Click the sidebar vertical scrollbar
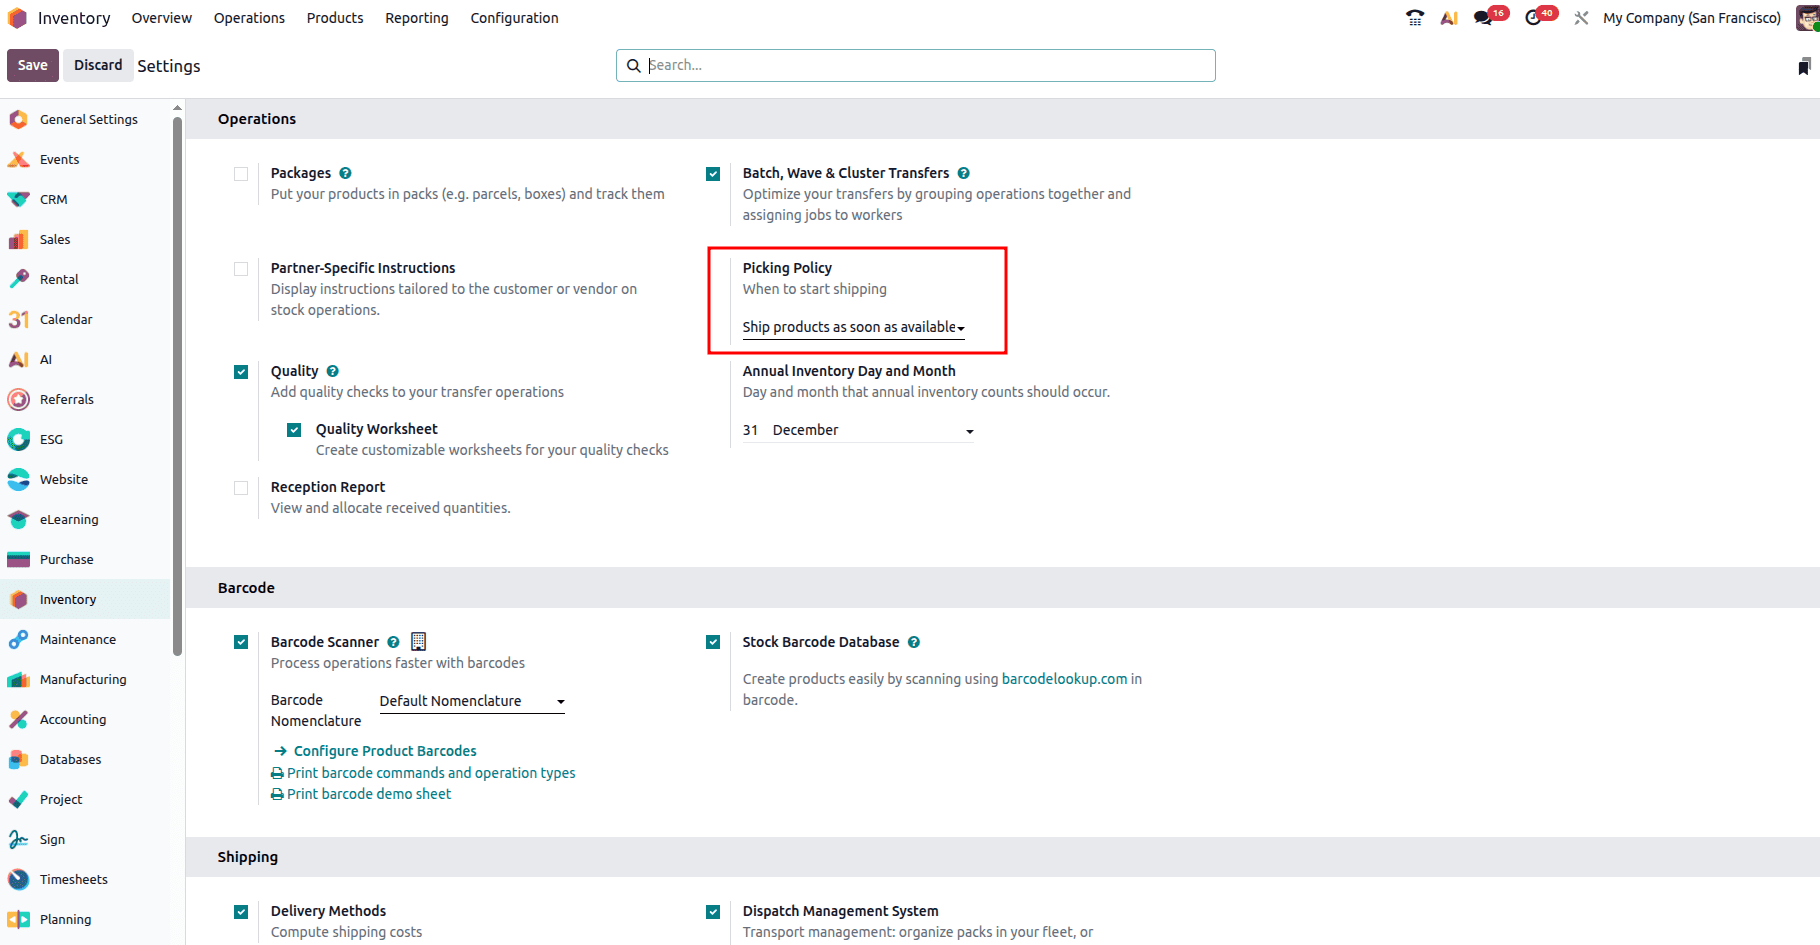This screenshot has width=1820, height=945. click(x=178, y=385)
